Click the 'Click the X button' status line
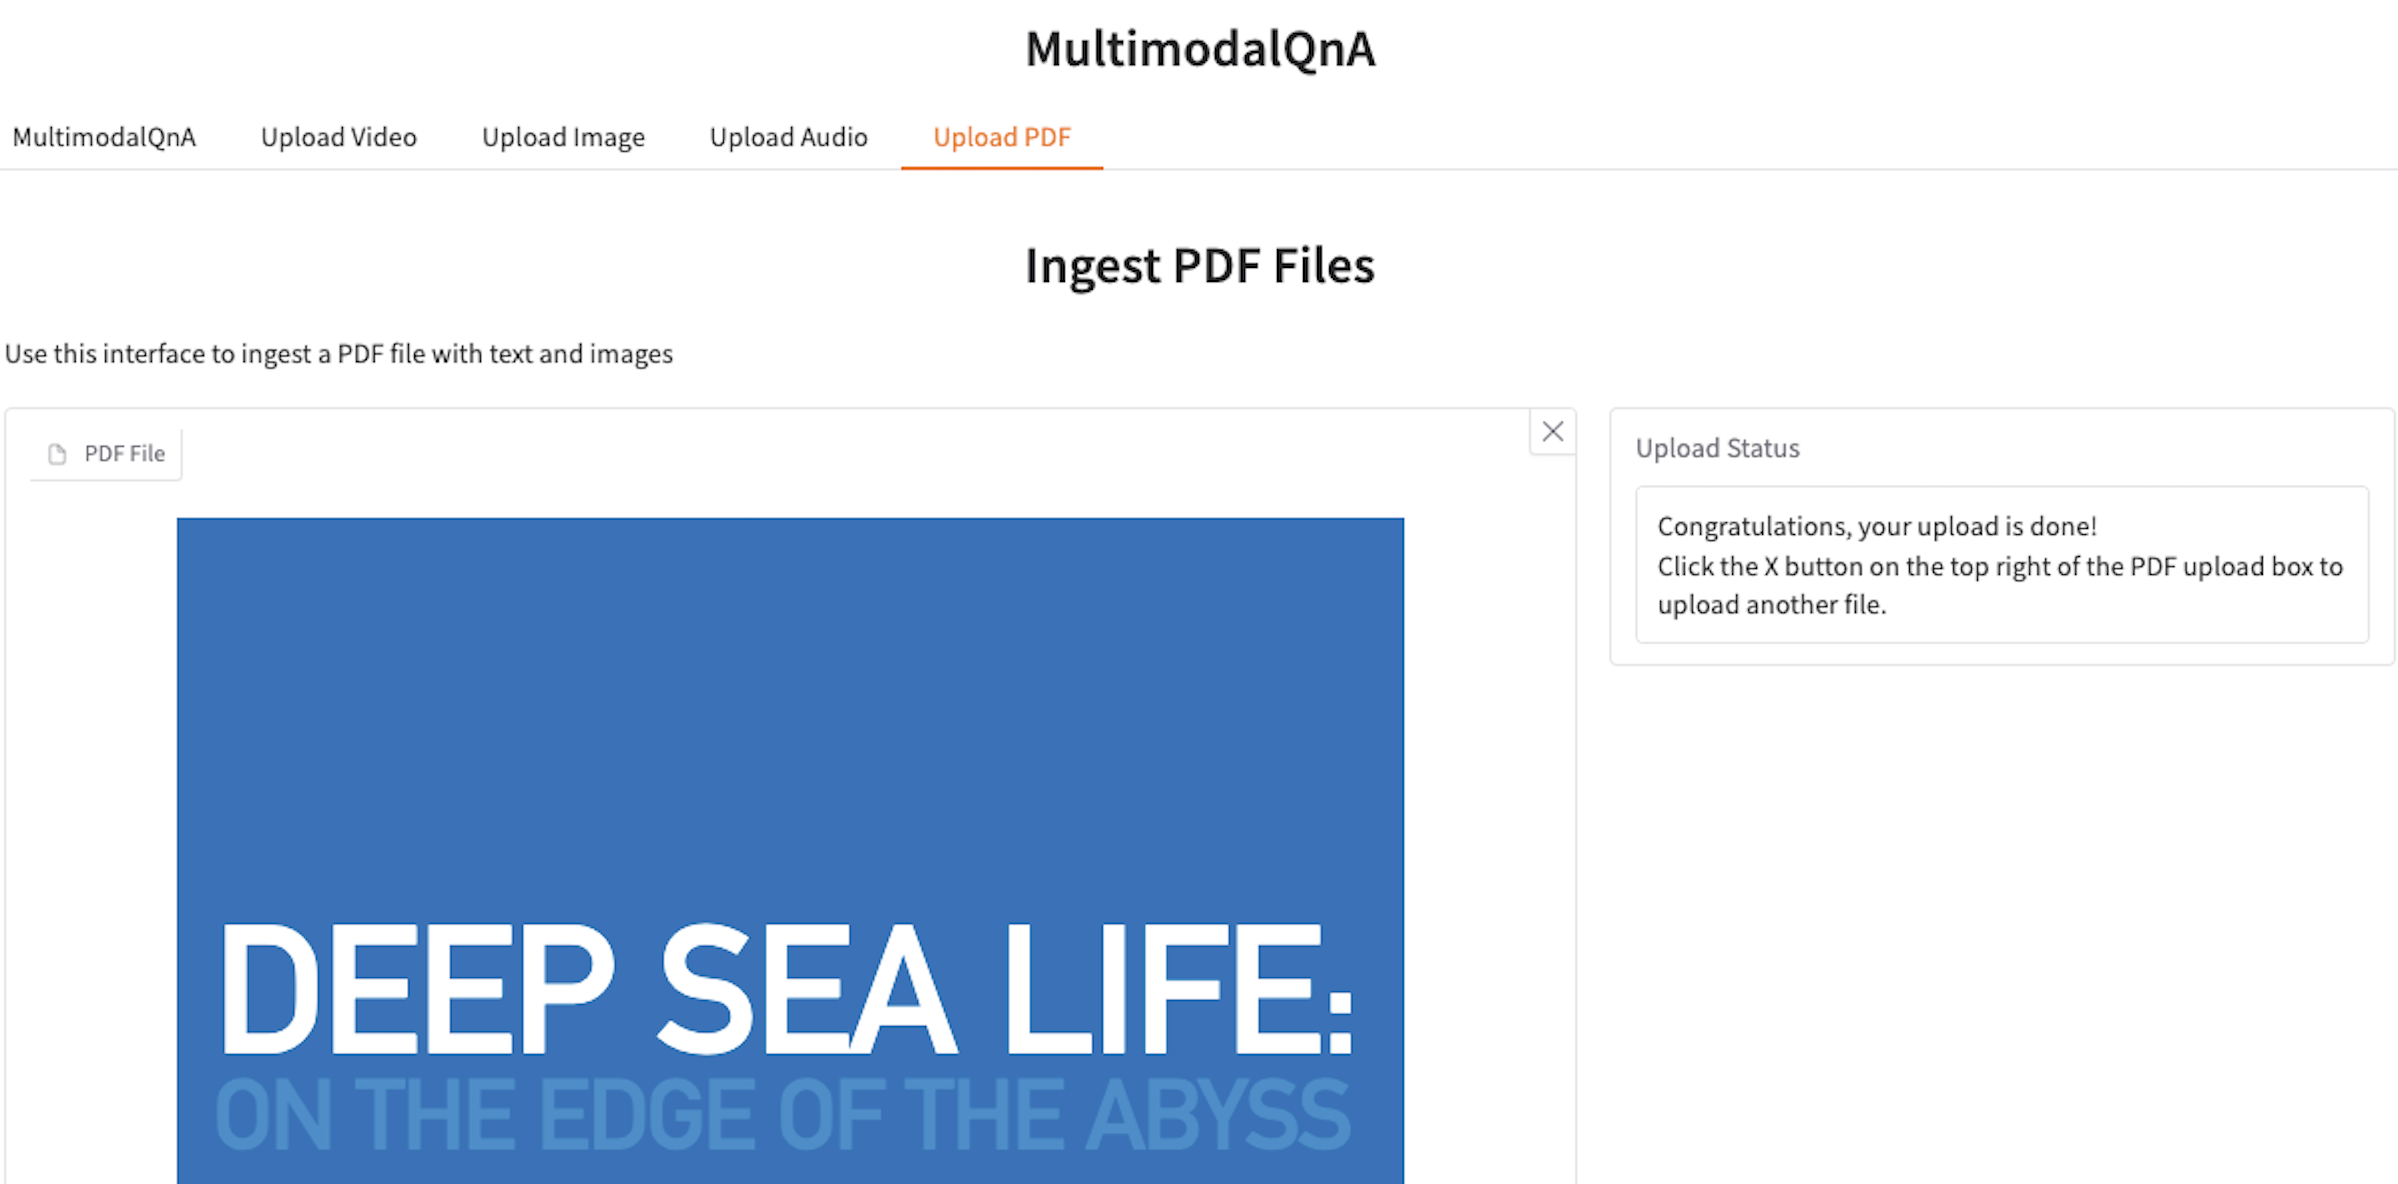The width and height of the screenshot is (2398, 1184). tap(2000, 566)
